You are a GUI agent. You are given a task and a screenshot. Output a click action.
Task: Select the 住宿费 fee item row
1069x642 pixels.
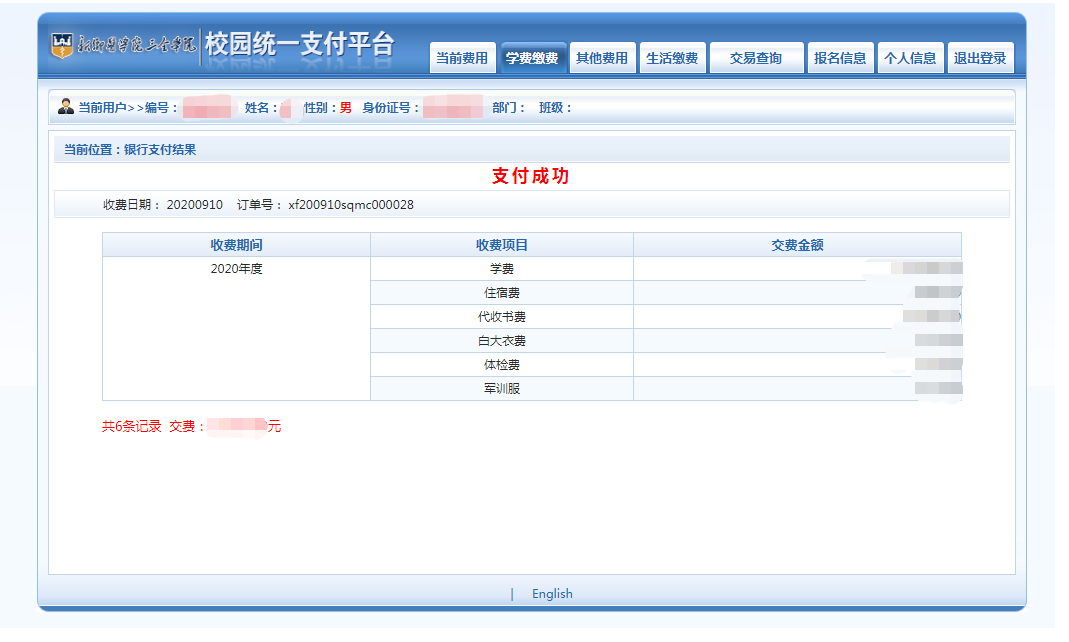click(502, 293)
